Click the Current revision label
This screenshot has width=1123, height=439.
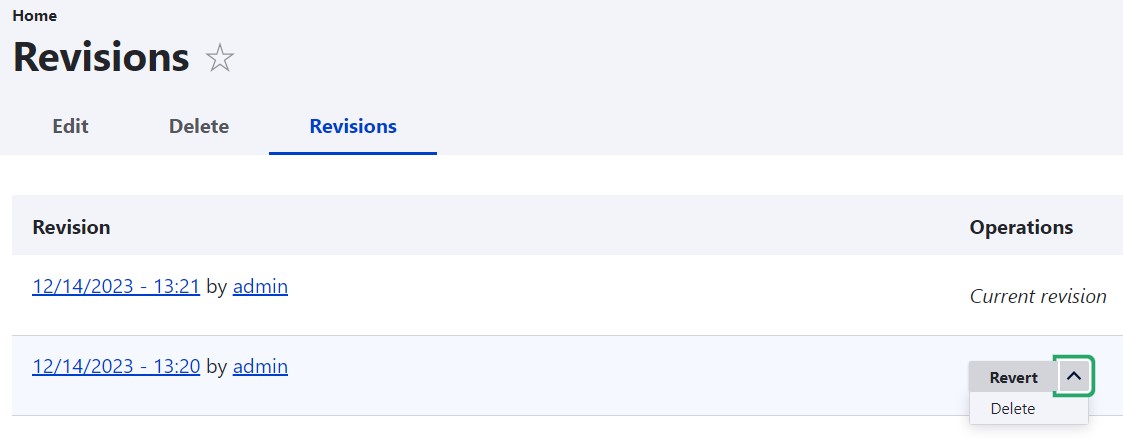[x=1038, y=296]
